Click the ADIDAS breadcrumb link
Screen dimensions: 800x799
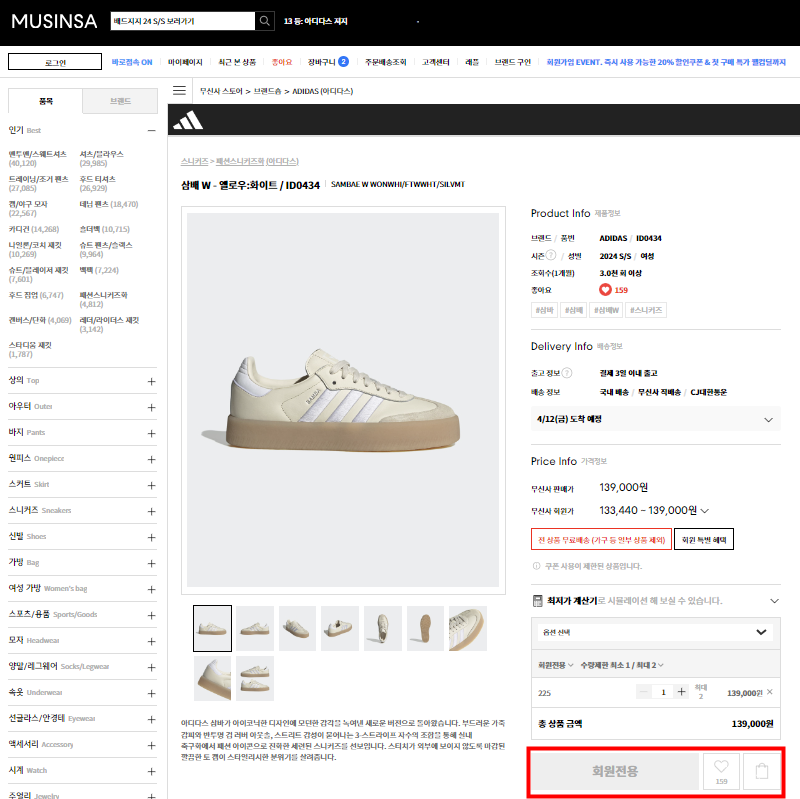coord(322,91)
